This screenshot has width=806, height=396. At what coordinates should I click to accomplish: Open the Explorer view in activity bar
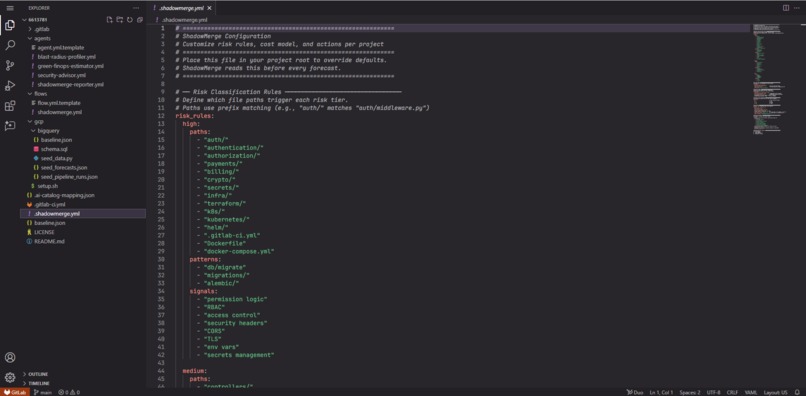pyautogui.click(x=10, y=25)
